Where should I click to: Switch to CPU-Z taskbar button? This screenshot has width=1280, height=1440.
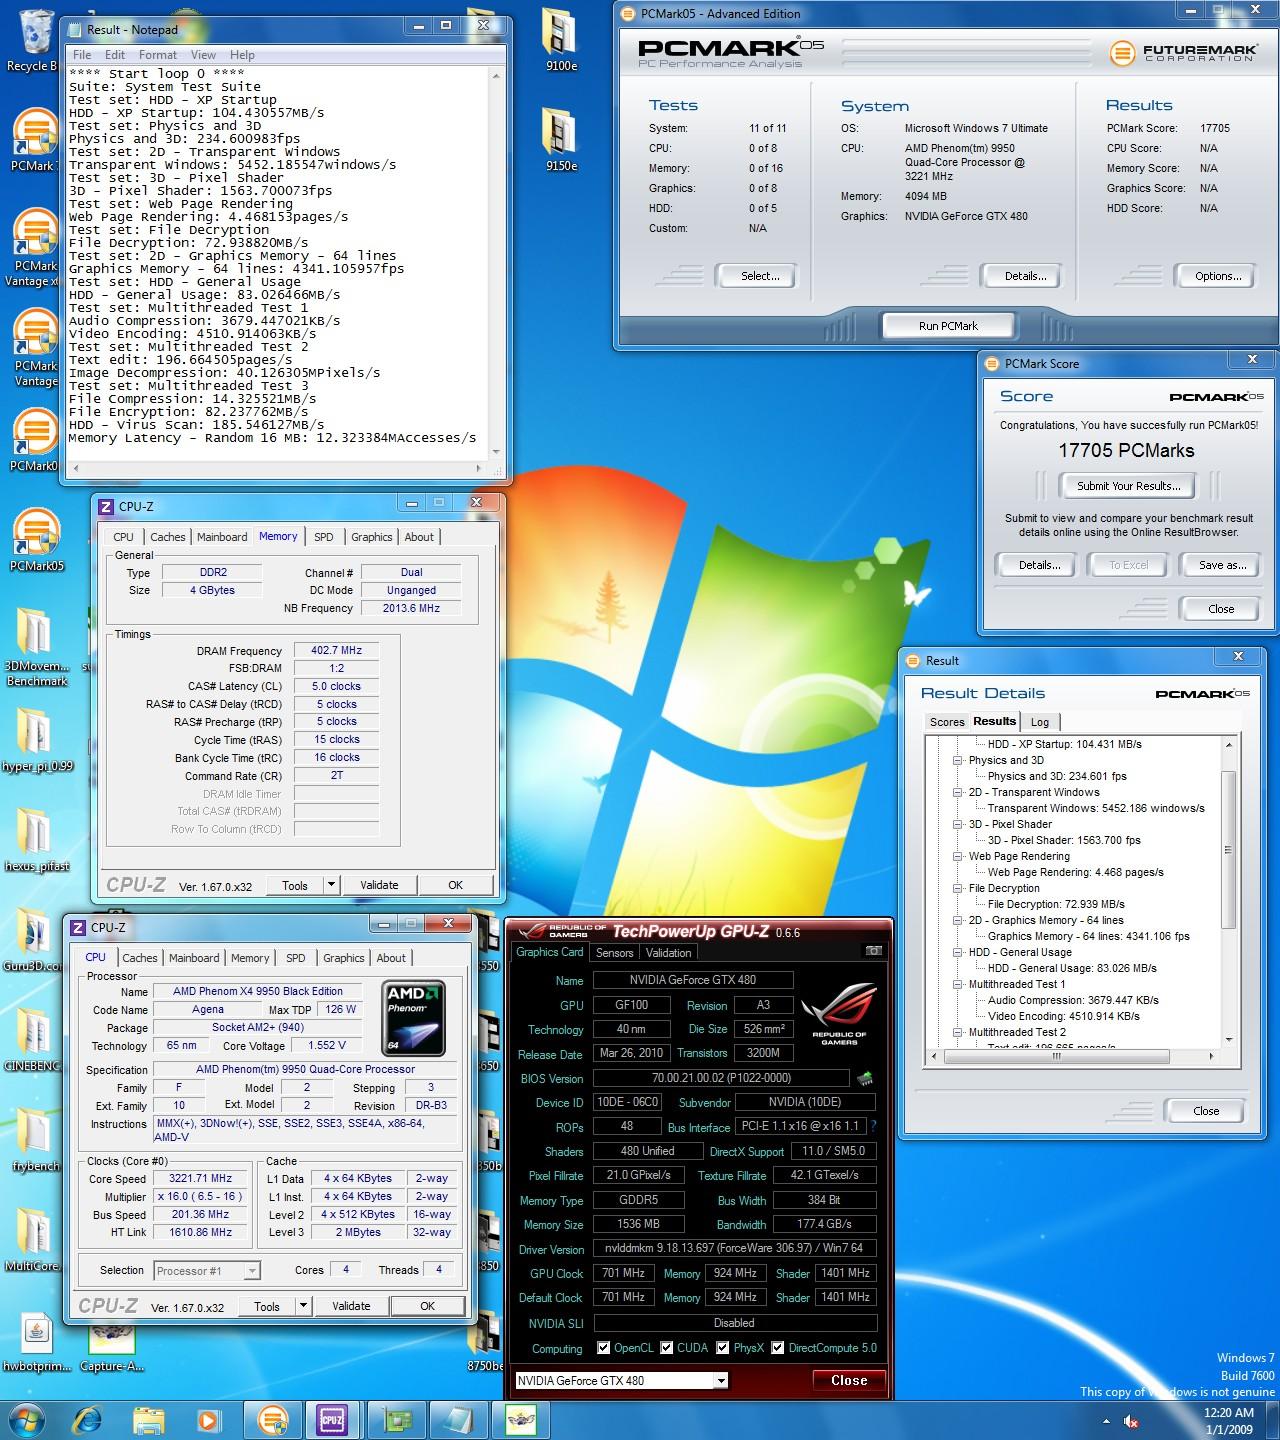click(333, 1419)
